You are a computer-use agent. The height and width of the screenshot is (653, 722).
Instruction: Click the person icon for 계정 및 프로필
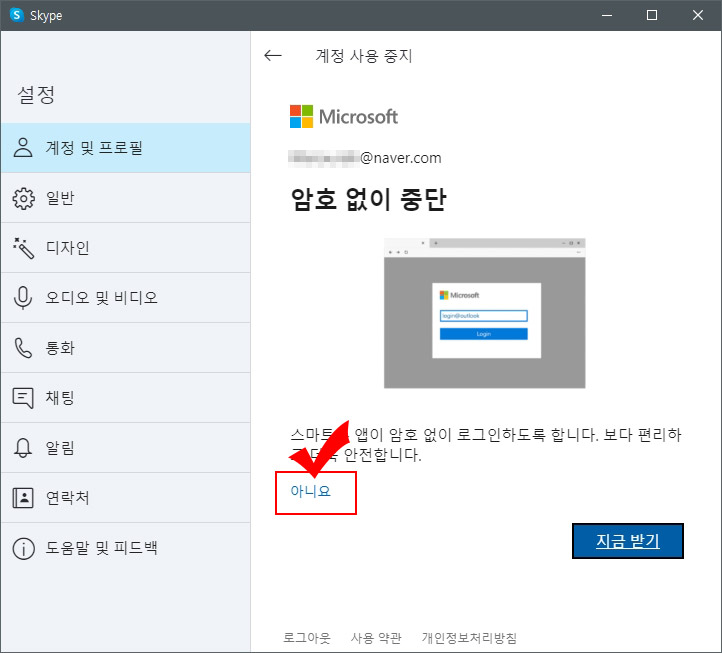pyautogui.click(x=23, y=147)
